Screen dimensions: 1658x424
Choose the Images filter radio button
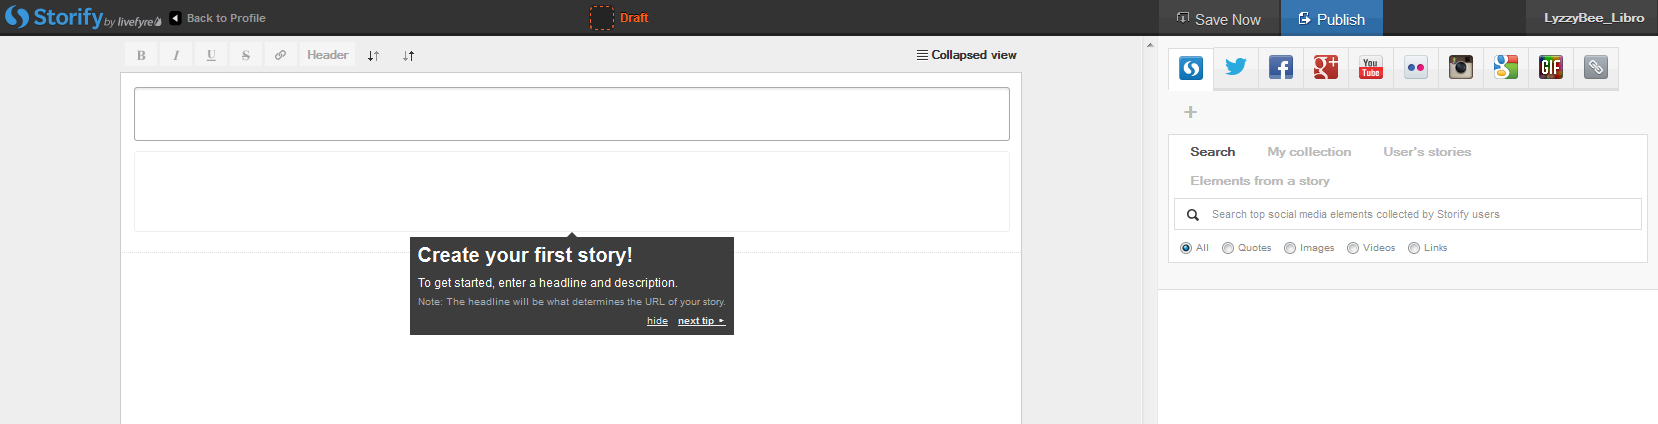coord(1290,248)
